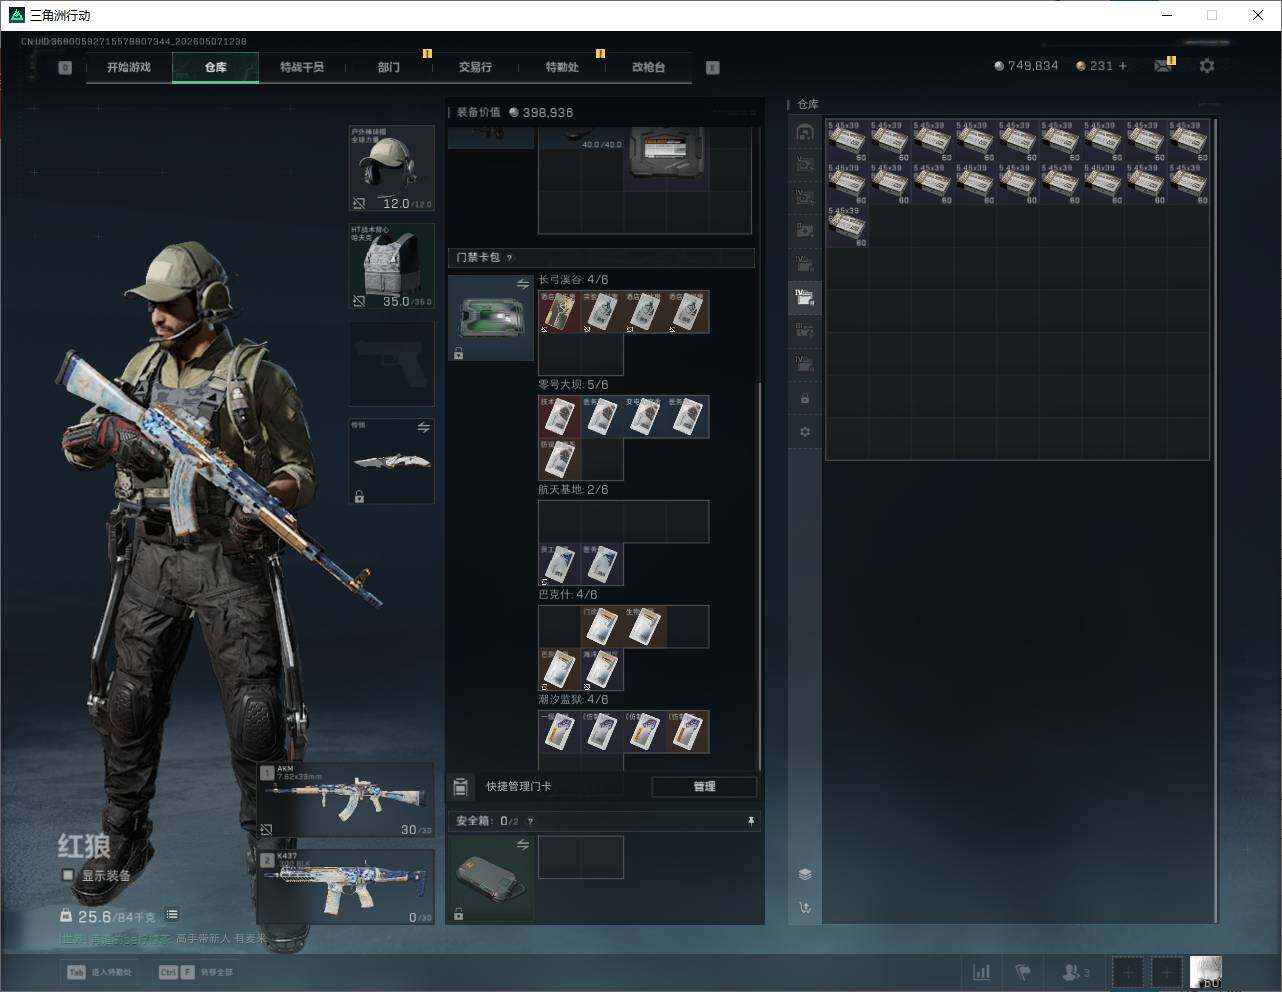Viewport: 1282px width, 992px height.
Task: Select the HT tactical vest slot
Action: click(x=391, y=265)
